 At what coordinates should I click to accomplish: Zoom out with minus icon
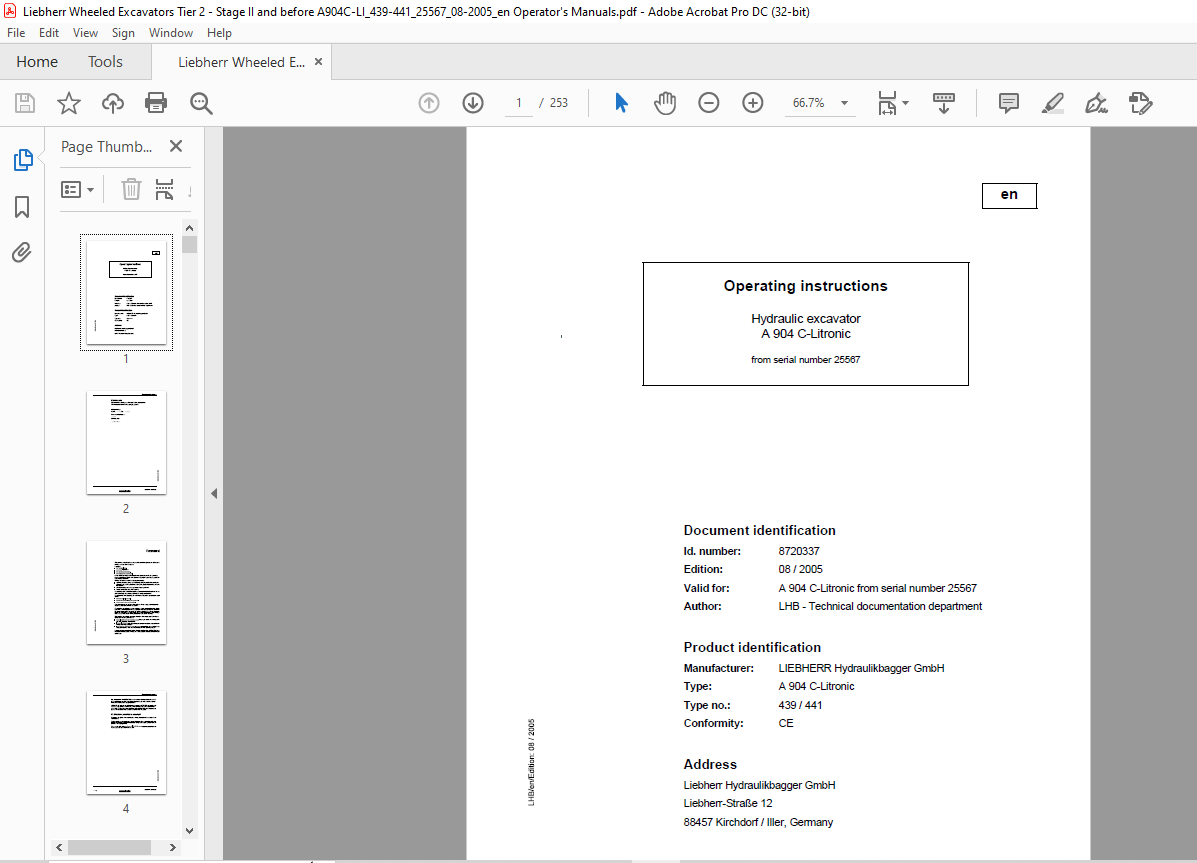pyautogui.click(x=708, y=102)
